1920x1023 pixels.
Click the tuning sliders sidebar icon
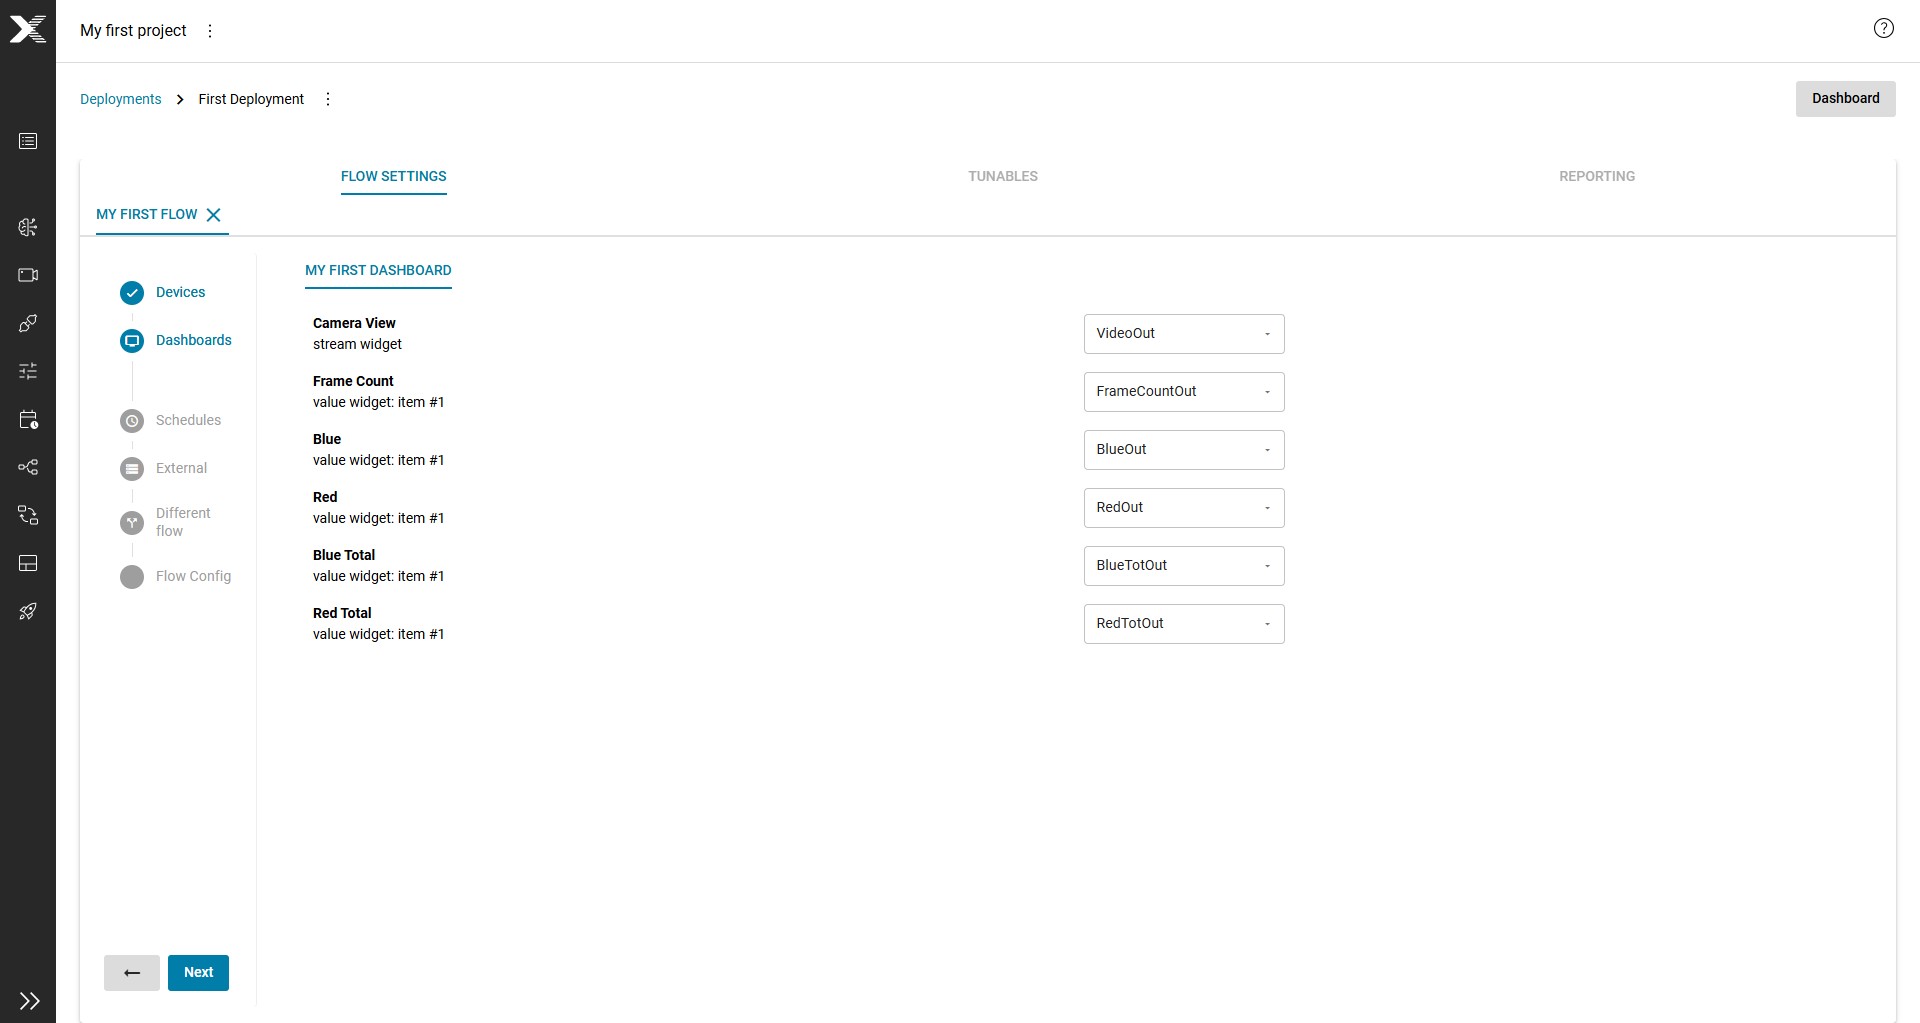tap(28, 371)
